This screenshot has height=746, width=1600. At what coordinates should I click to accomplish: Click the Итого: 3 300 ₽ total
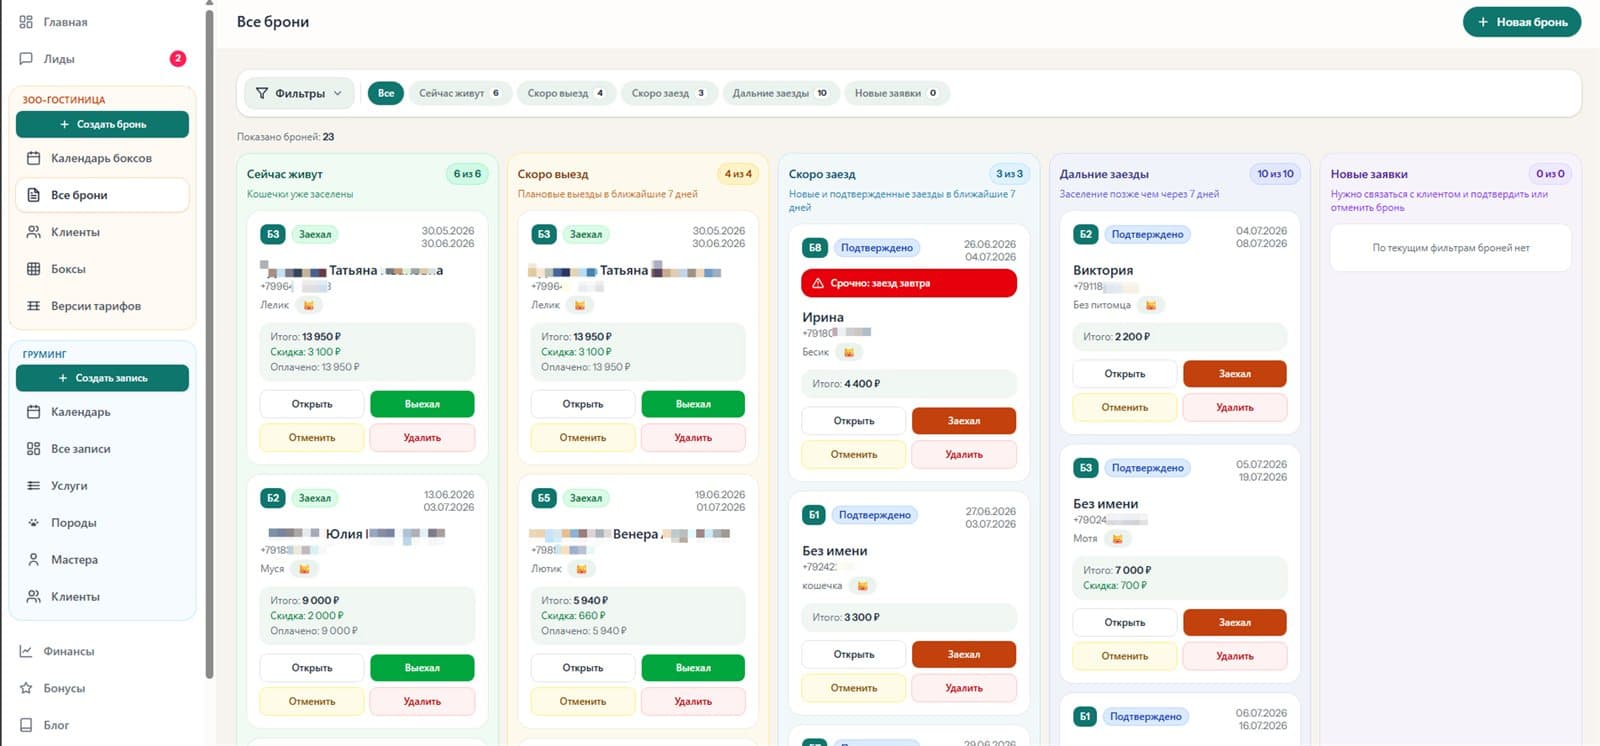point(846,618)
